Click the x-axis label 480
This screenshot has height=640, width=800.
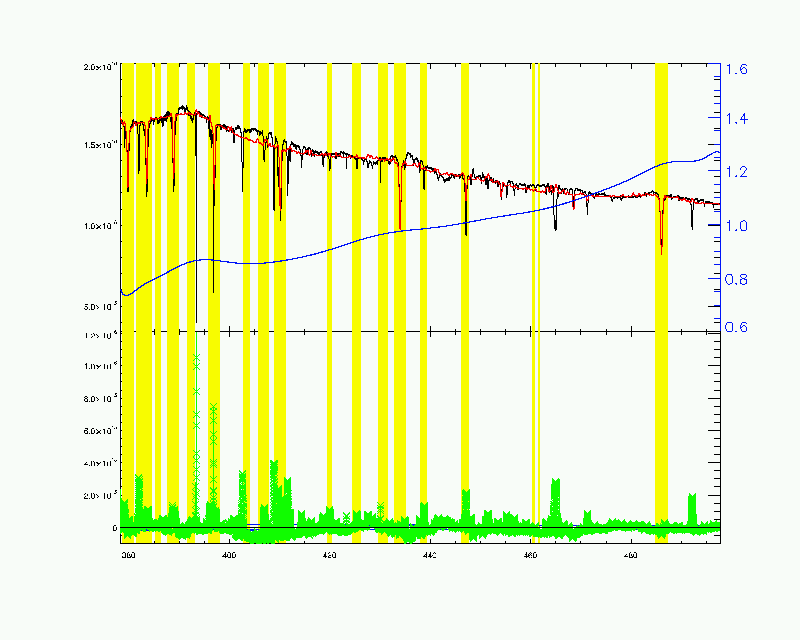pos(631,555)
